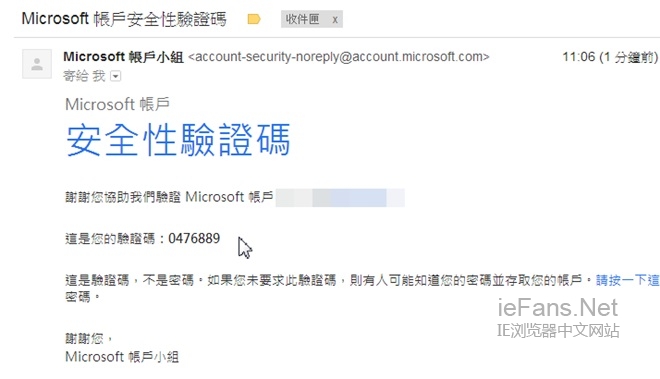Click the account-security-noreply email address

(339, 57)
